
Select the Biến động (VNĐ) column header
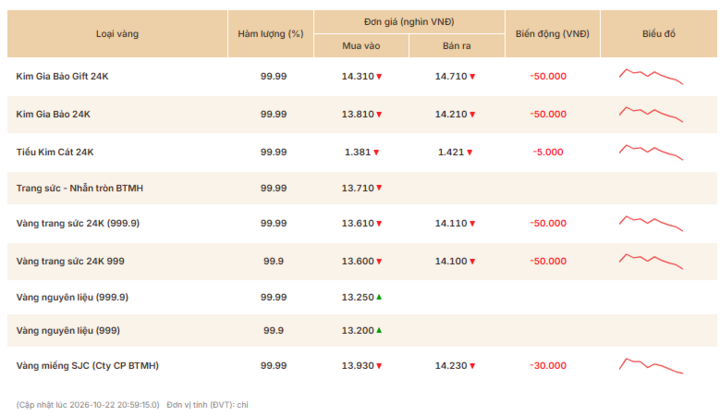pyautogui.click(x=552, y=34)
